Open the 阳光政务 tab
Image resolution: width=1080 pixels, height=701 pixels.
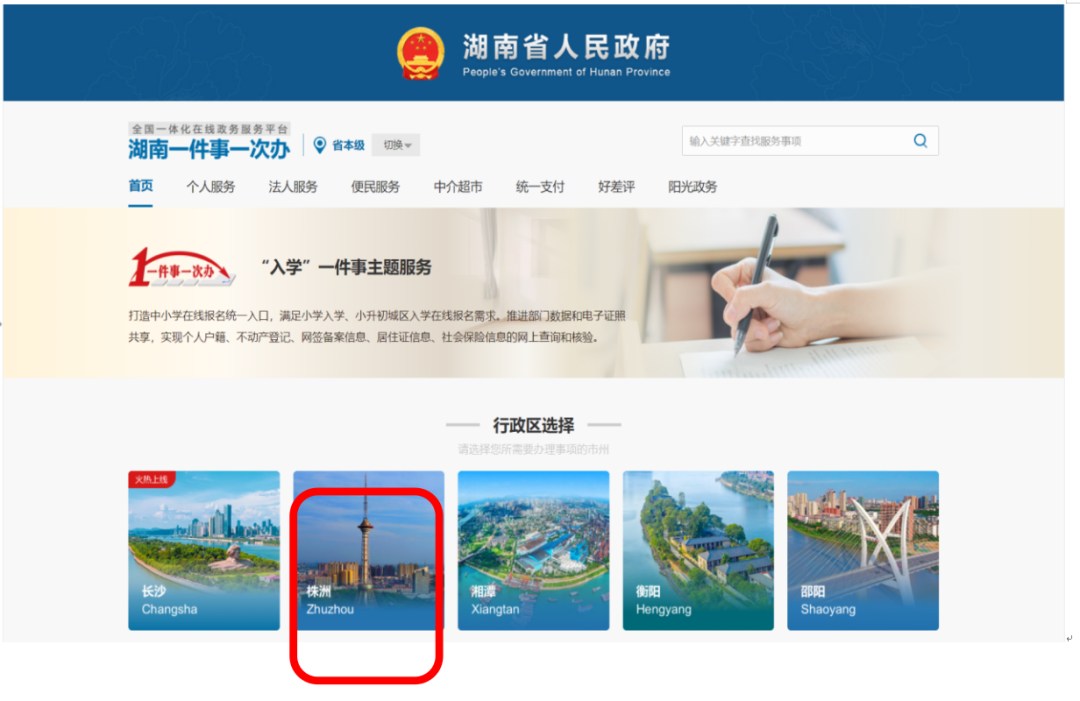click(692, 187)
